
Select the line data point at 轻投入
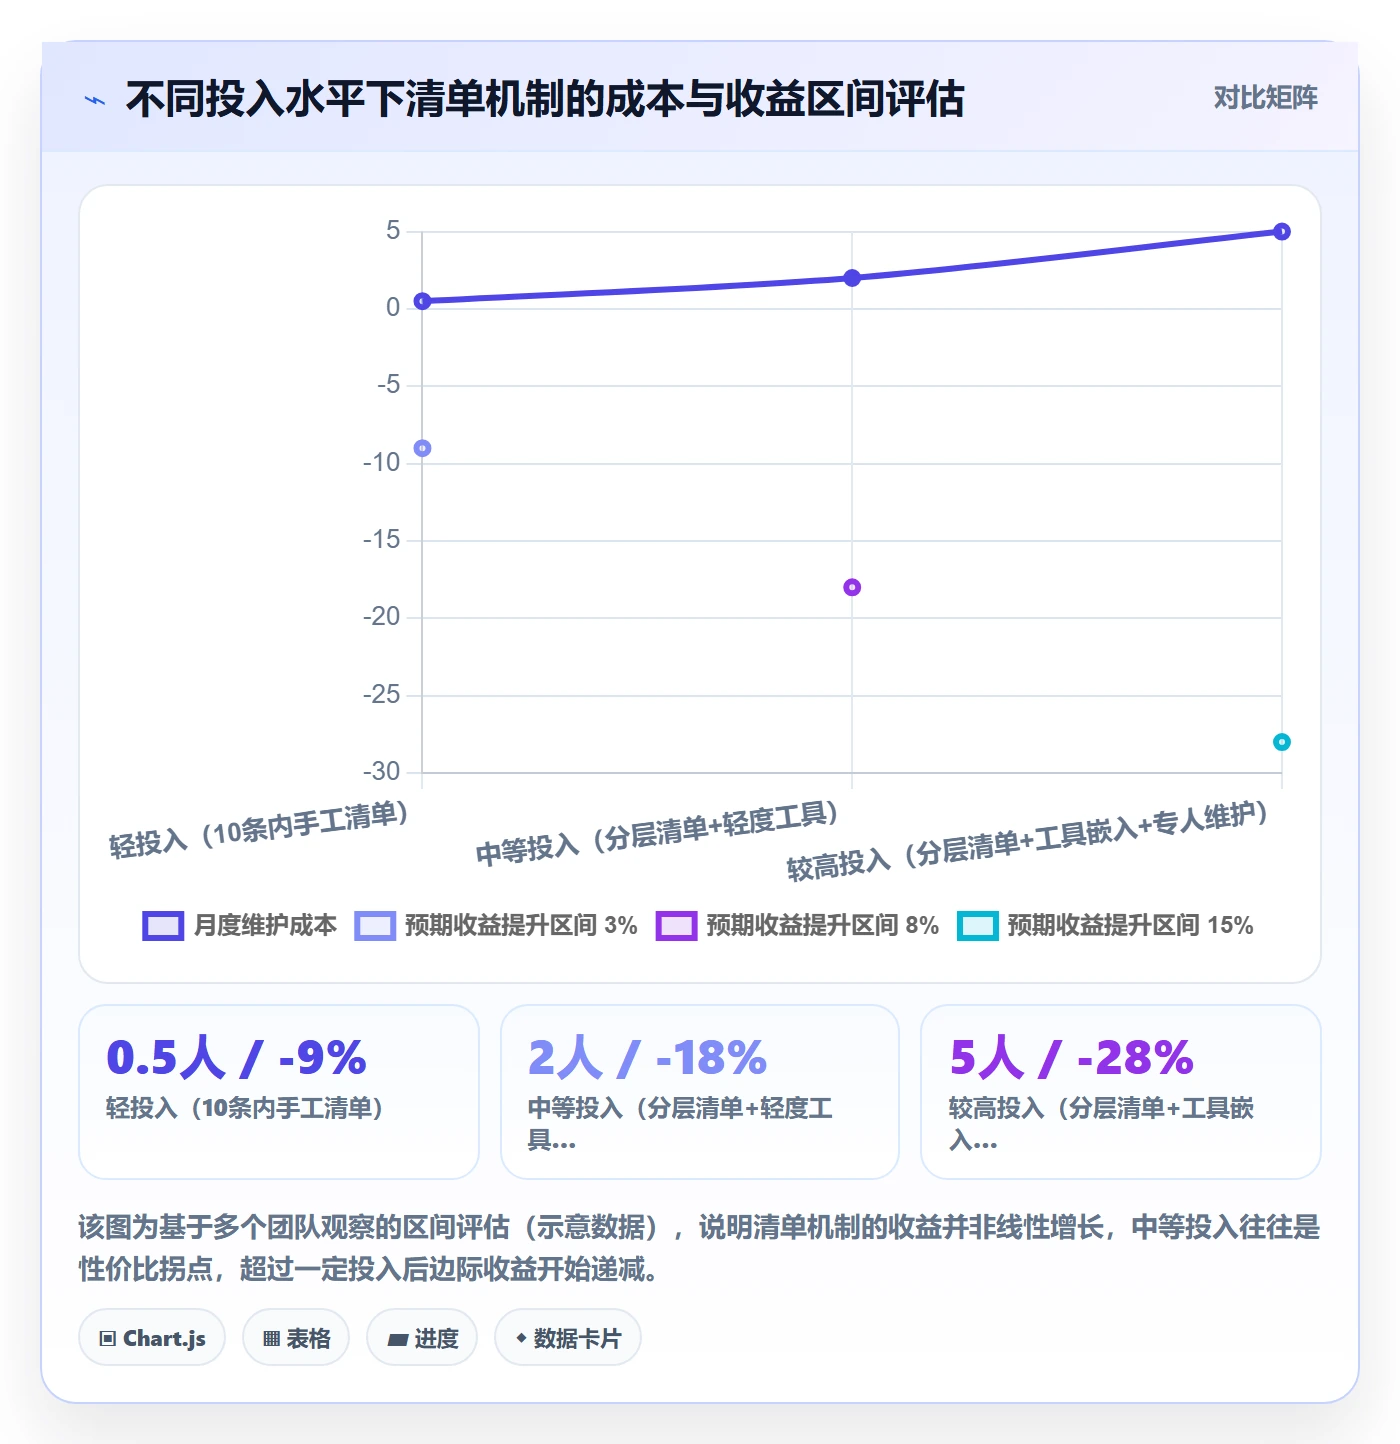[x=422, y=301]
